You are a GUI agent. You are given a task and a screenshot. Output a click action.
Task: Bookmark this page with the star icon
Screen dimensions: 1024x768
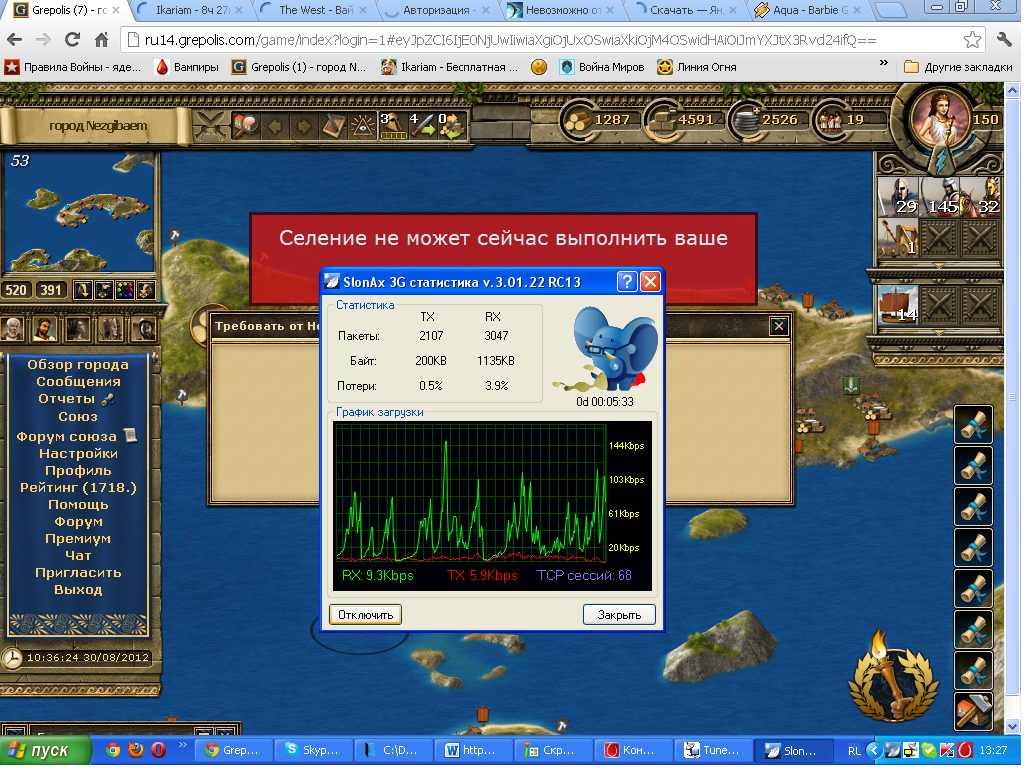[972, 40]
